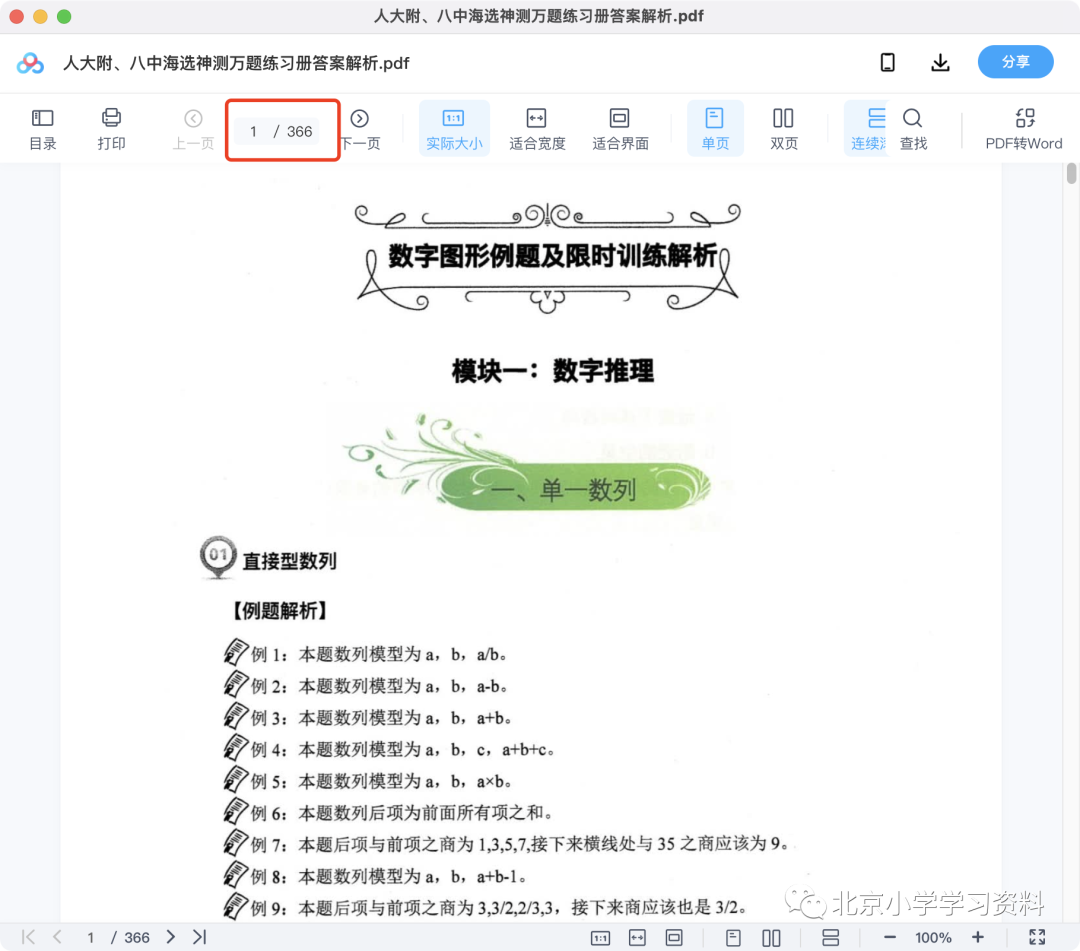Click heading 模块一：数字推理
Image resolution: width=1080 pixels, height=951 pixels.
tap(552, 371)
